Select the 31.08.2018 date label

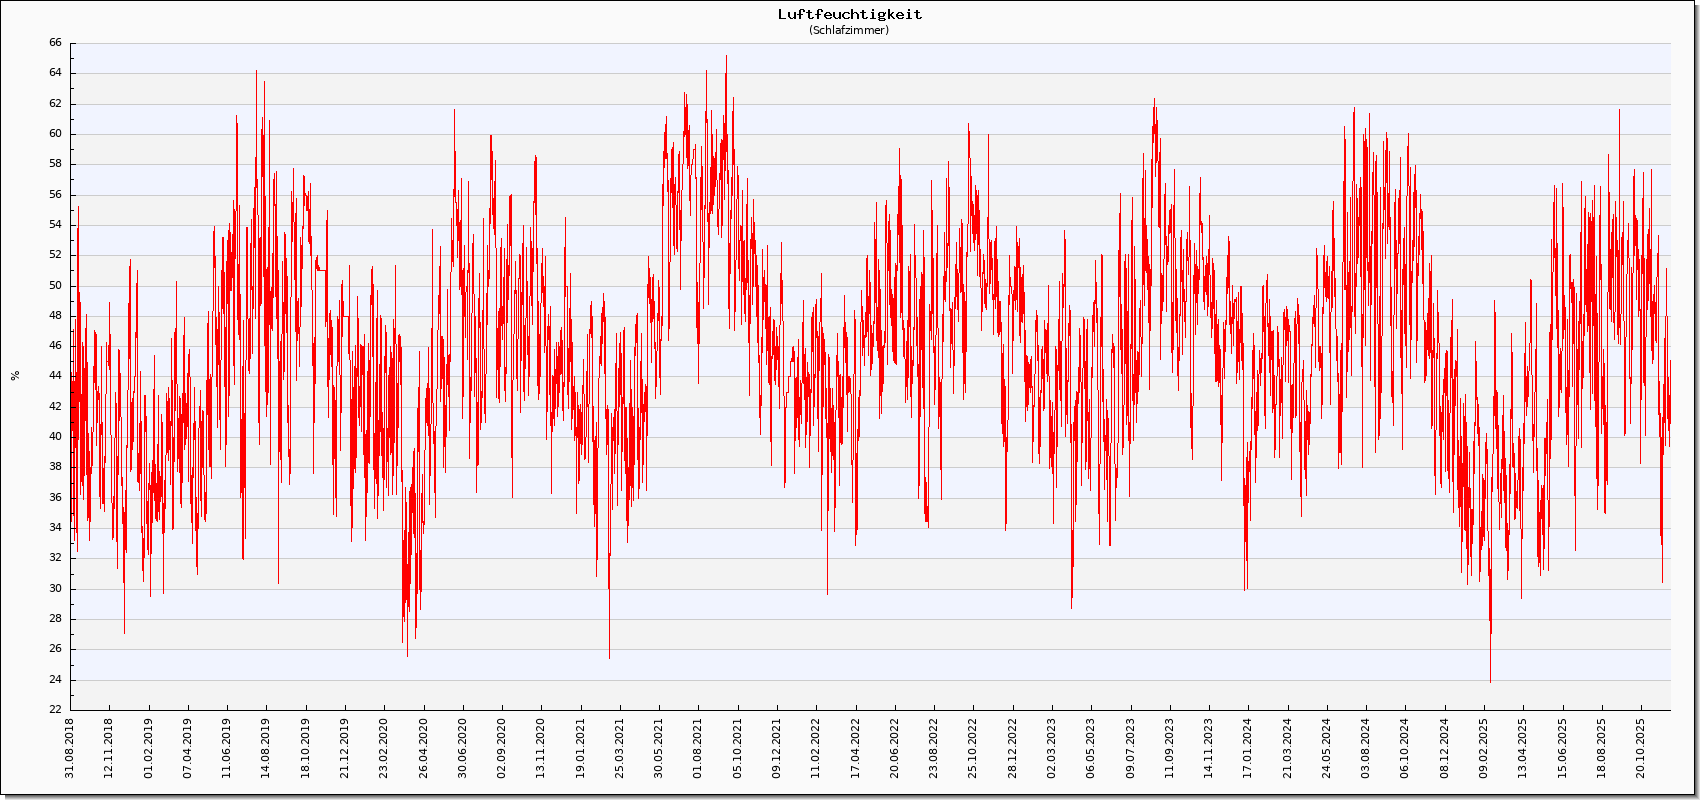(x=70, y=747)
